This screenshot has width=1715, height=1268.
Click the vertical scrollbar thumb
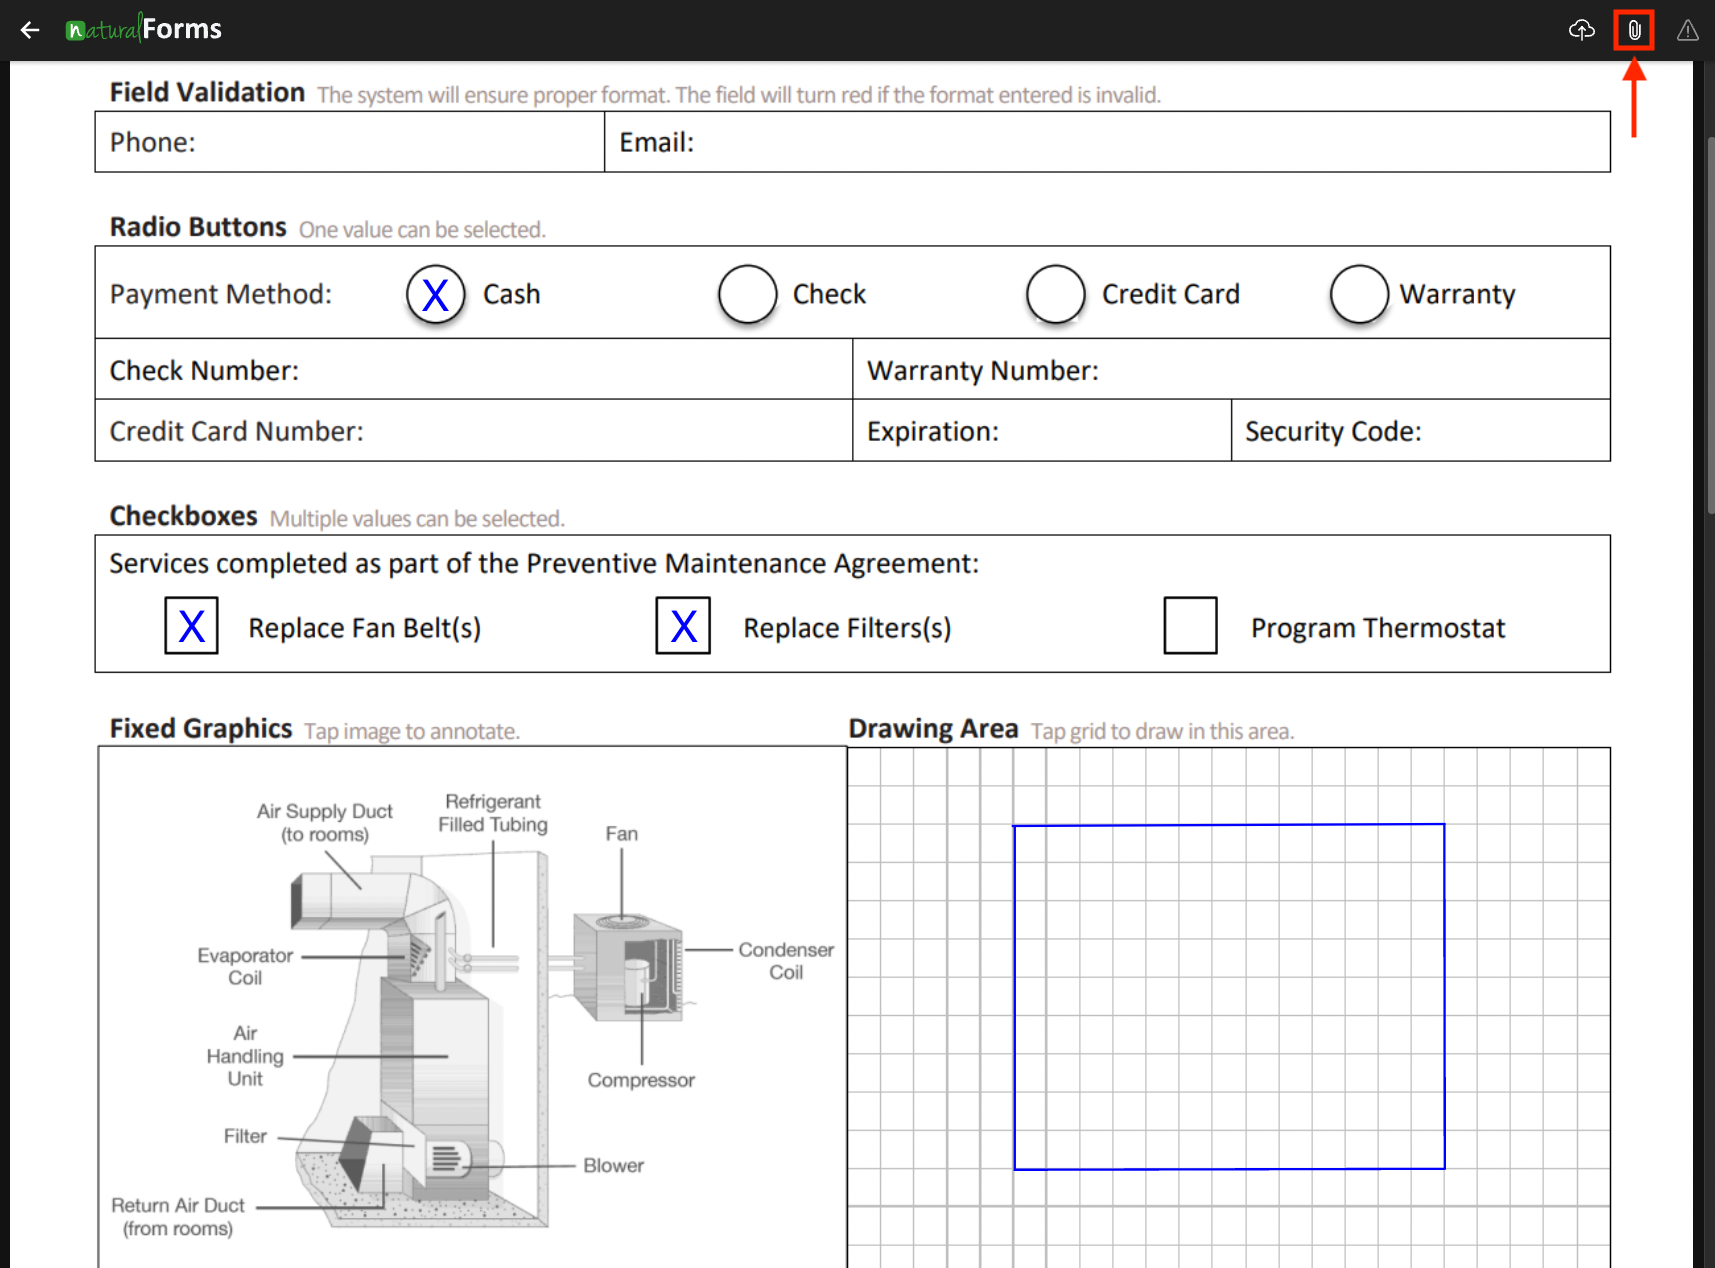tap(1709, 325)
